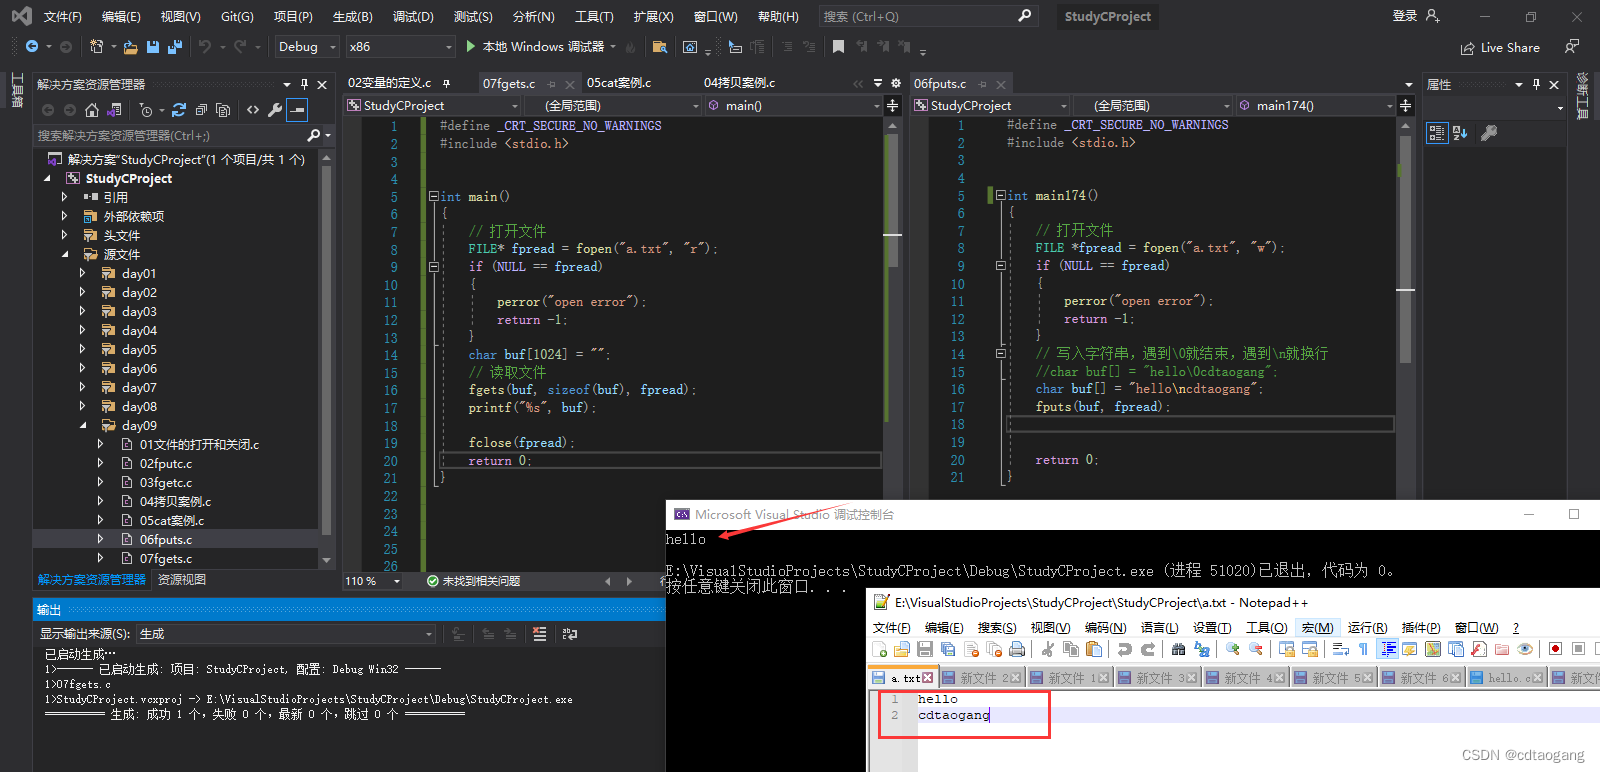Click the 登录 sign-in link
The image size is (1600, 772).
click(x=1405, y=16)
